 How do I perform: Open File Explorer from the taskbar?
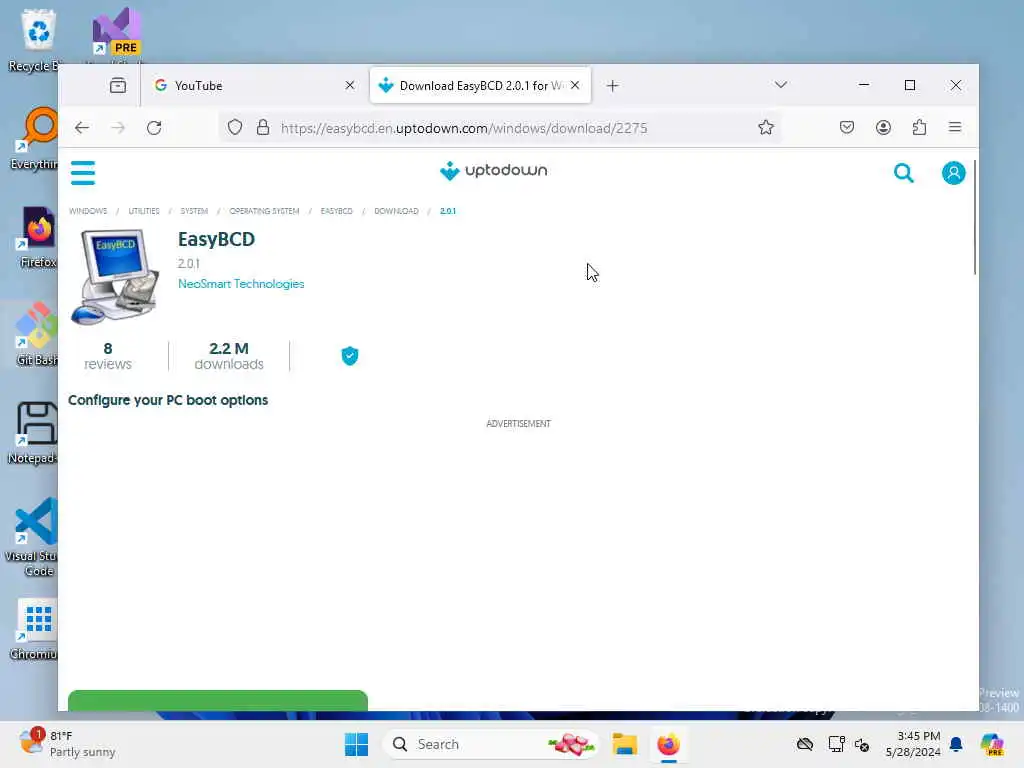pyautogui.click(x=624, y=744)
